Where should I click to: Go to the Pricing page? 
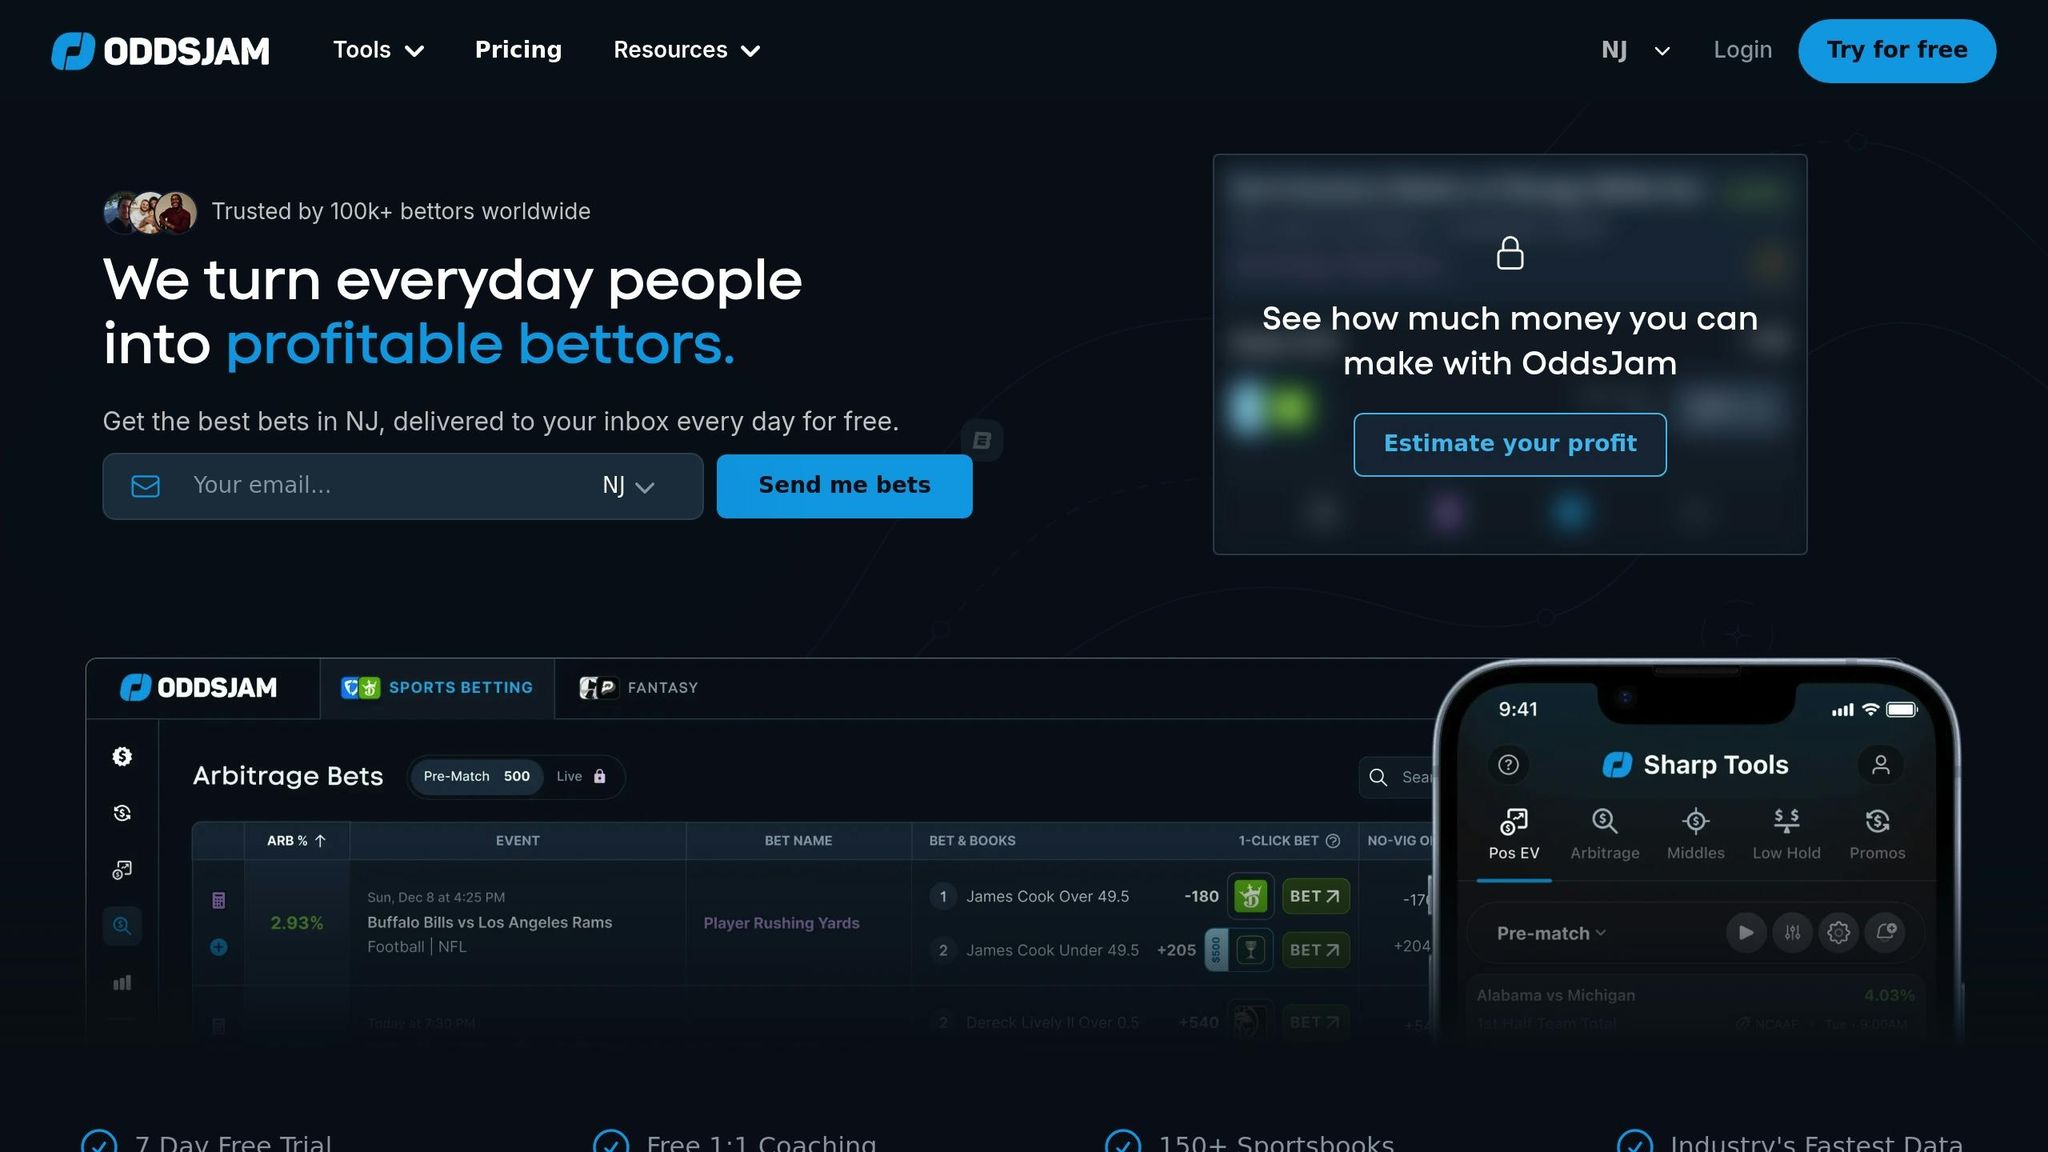point(518,50)
